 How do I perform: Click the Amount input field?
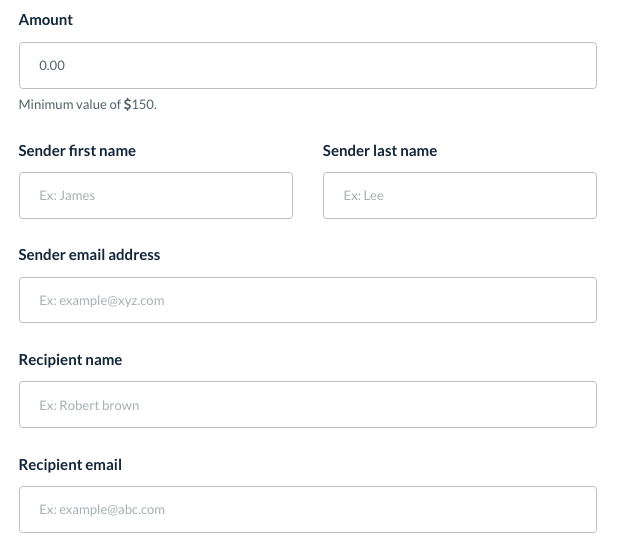click(307, 66)
